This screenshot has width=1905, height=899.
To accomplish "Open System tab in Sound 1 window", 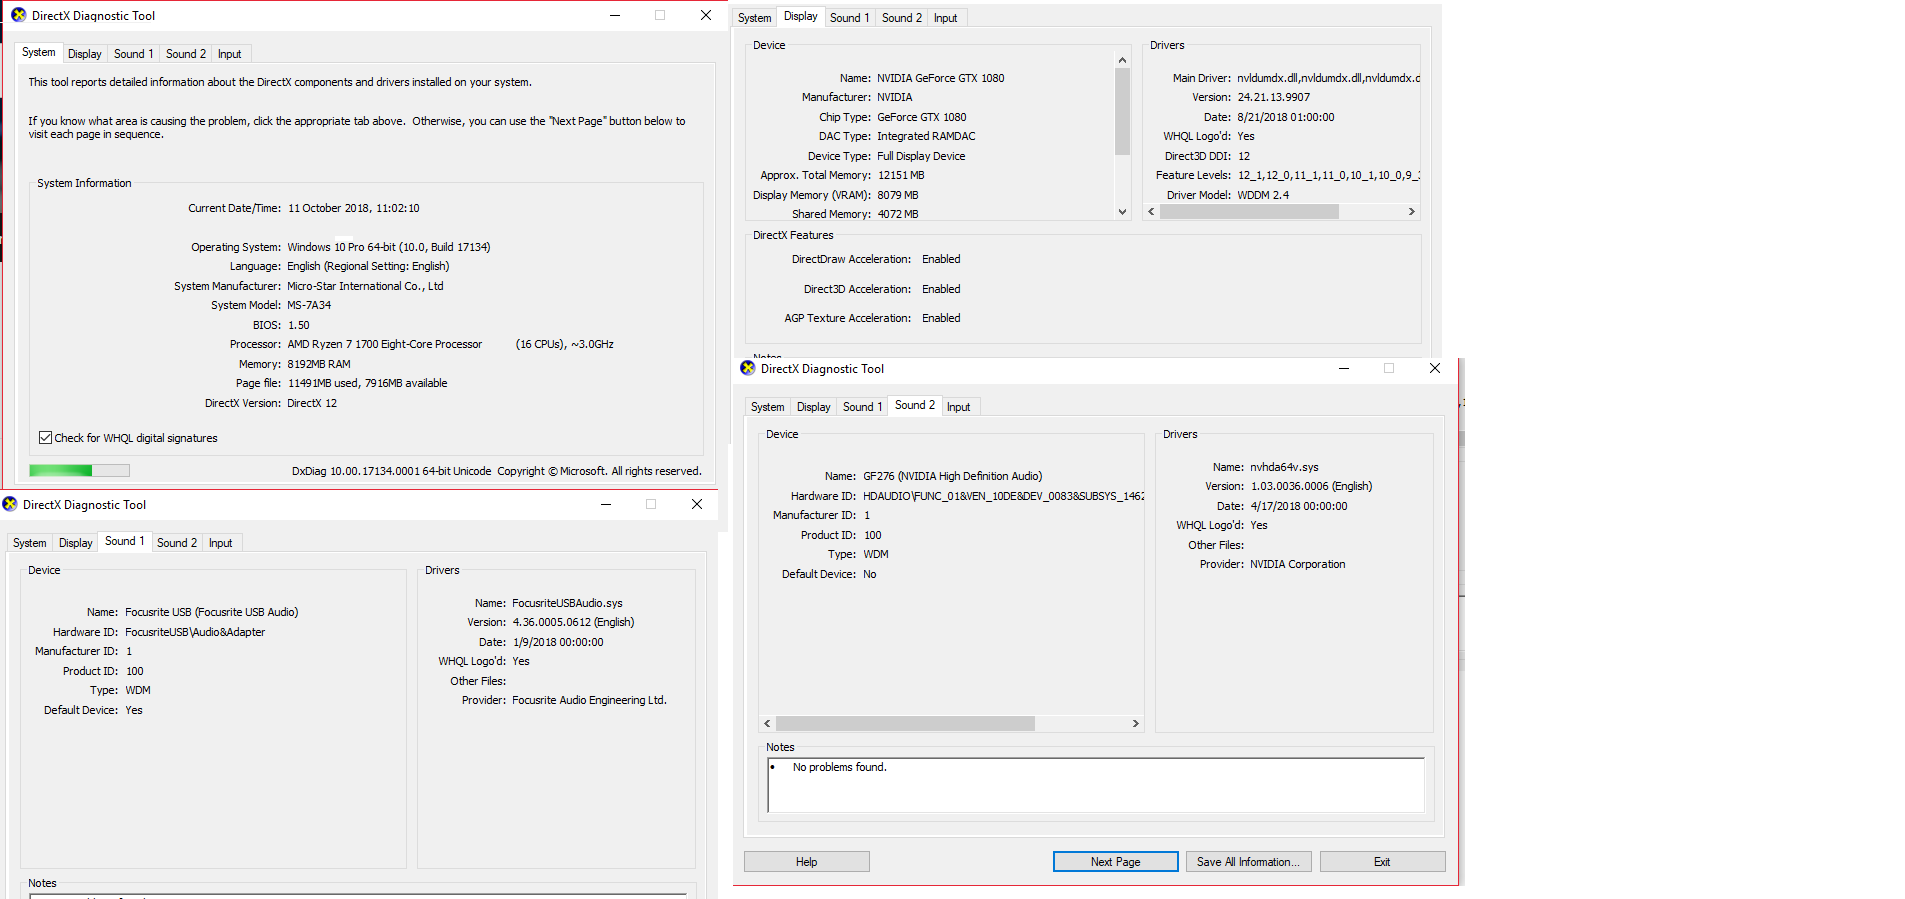I will (x=30, y=543).
